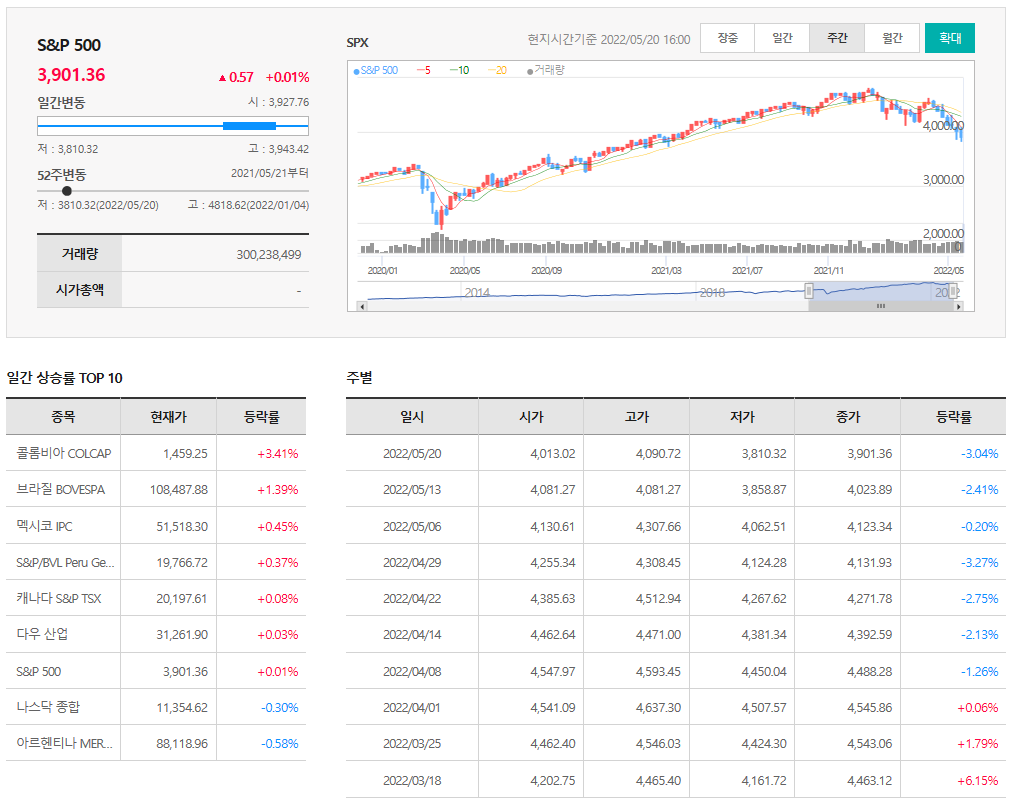Click the +6.15% change value
Image resolution: width=1014 pixels, height=807 pixels.
pyautogui.click(x=978, y=781)
